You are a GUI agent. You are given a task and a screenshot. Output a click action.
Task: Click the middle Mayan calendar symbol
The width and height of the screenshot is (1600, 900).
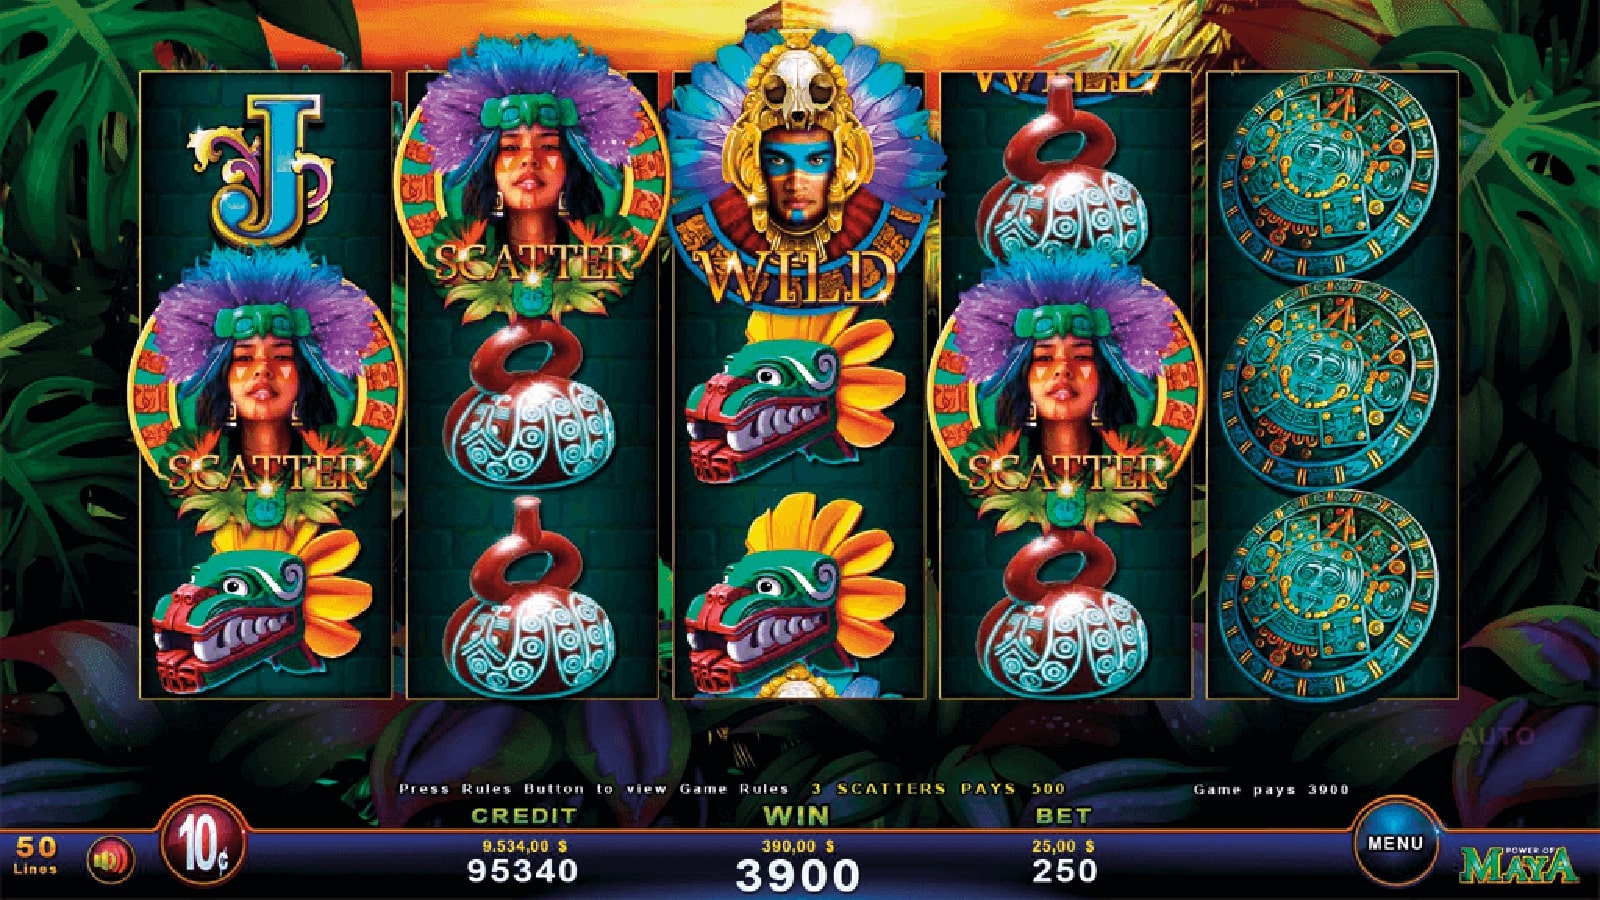pos(1329,387)
